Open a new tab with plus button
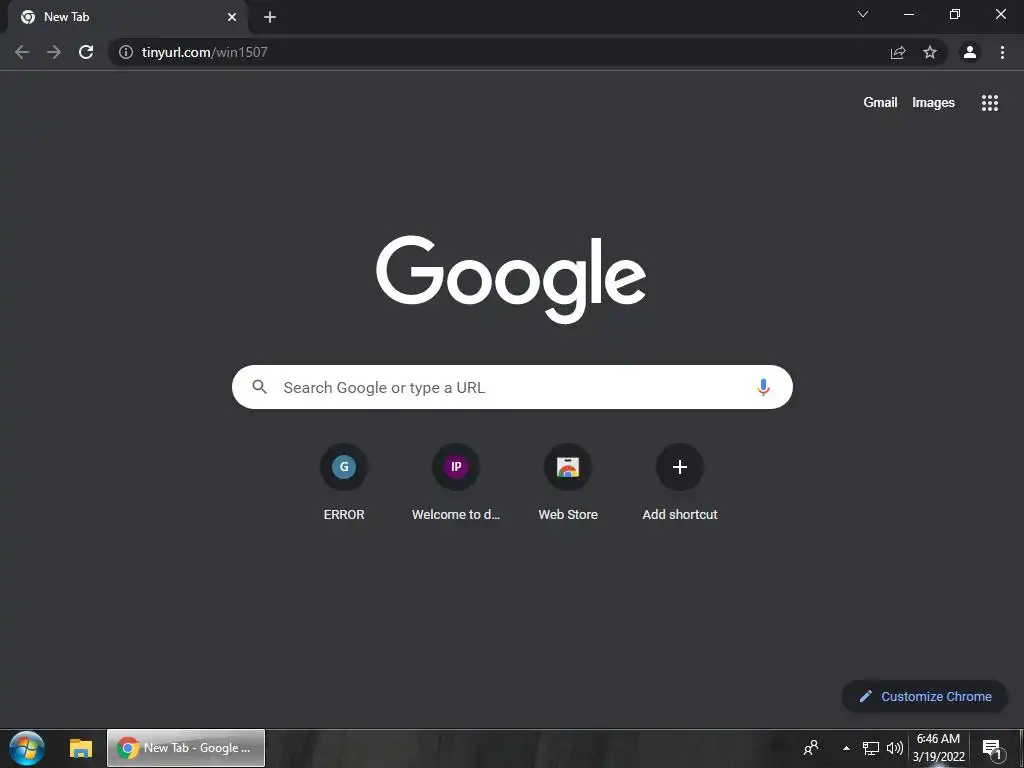This screenshot has height=768, width=1024. 270,18
